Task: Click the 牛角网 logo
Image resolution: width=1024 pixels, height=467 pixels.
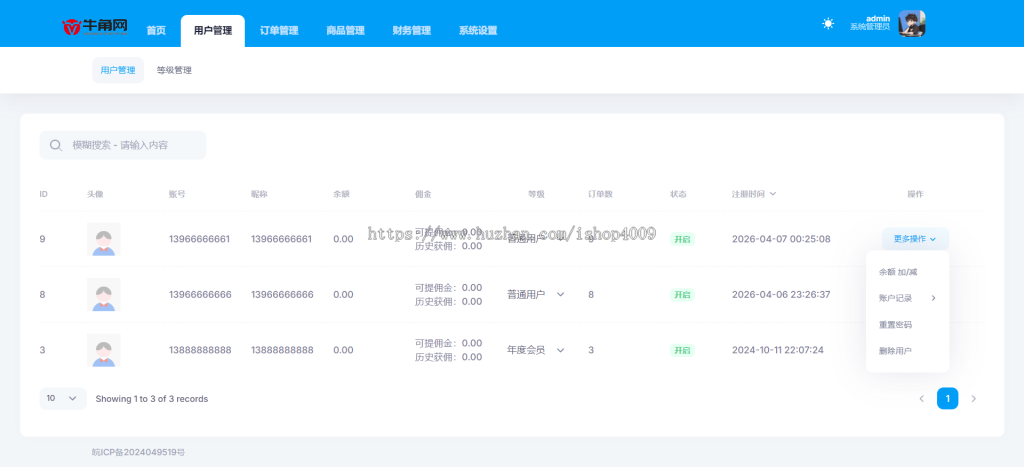Action: point(95,27)
